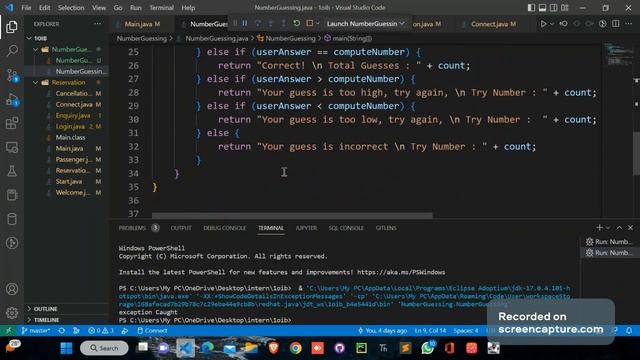Open Remote Explorer in activity bar
The height and width of the screenshot is (360, 640).
coord(12,147)
